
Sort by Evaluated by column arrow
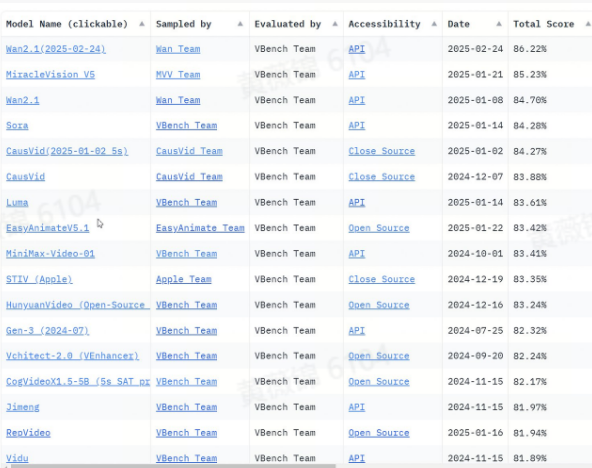point(335,24)
